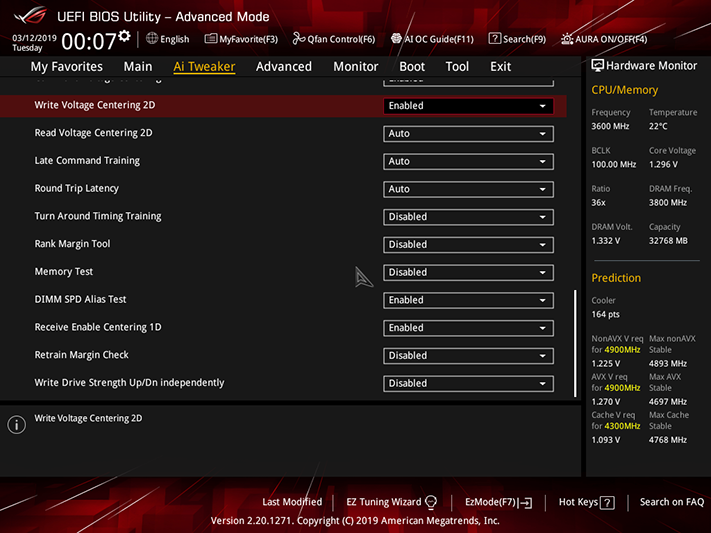
Task: Select Receive Enable Centering 1D label
Action: (x=98, y=327)
